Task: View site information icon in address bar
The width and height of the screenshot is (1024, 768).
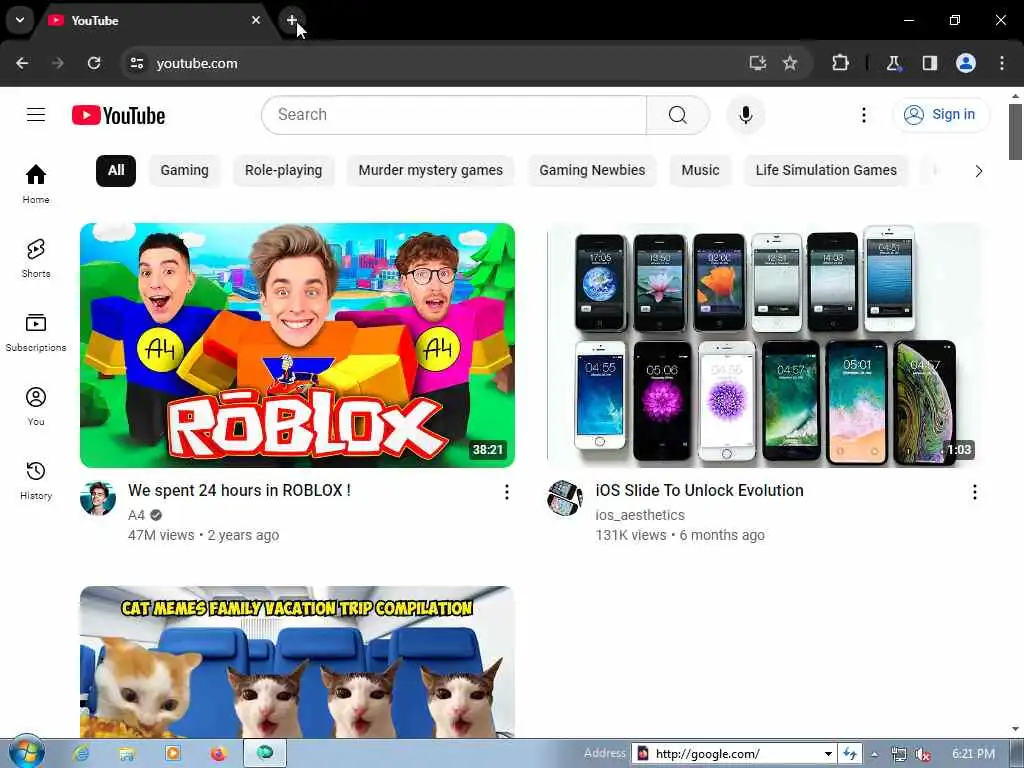Action: coord(136,63)
